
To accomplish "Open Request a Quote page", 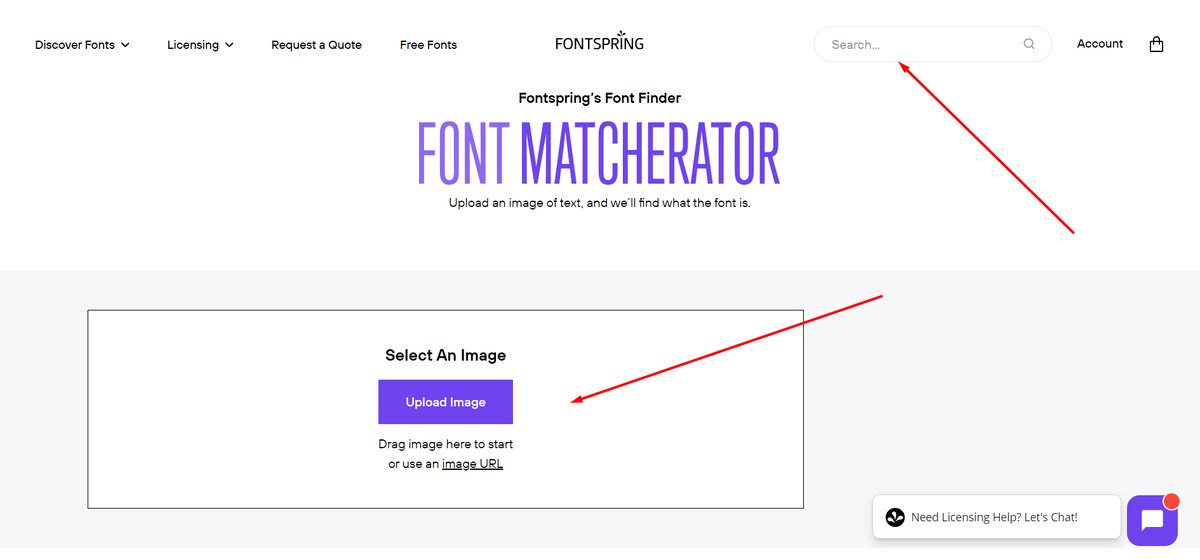I will pyautogui.click(x=316, y=45).
